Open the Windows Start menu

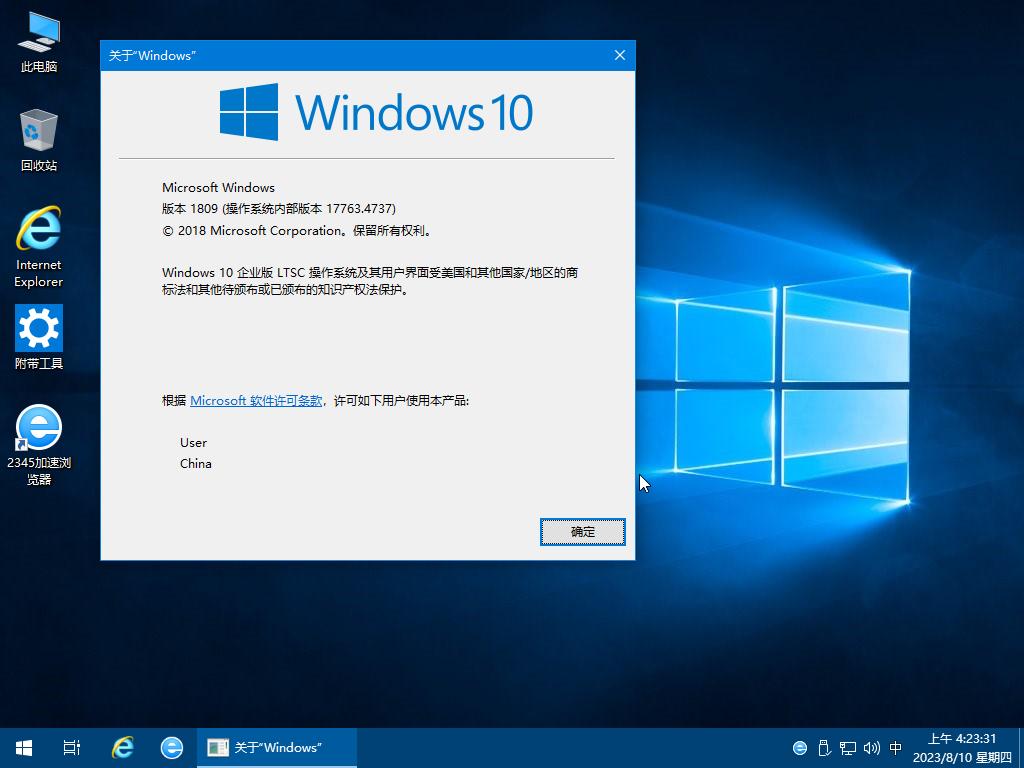point(24,748)
